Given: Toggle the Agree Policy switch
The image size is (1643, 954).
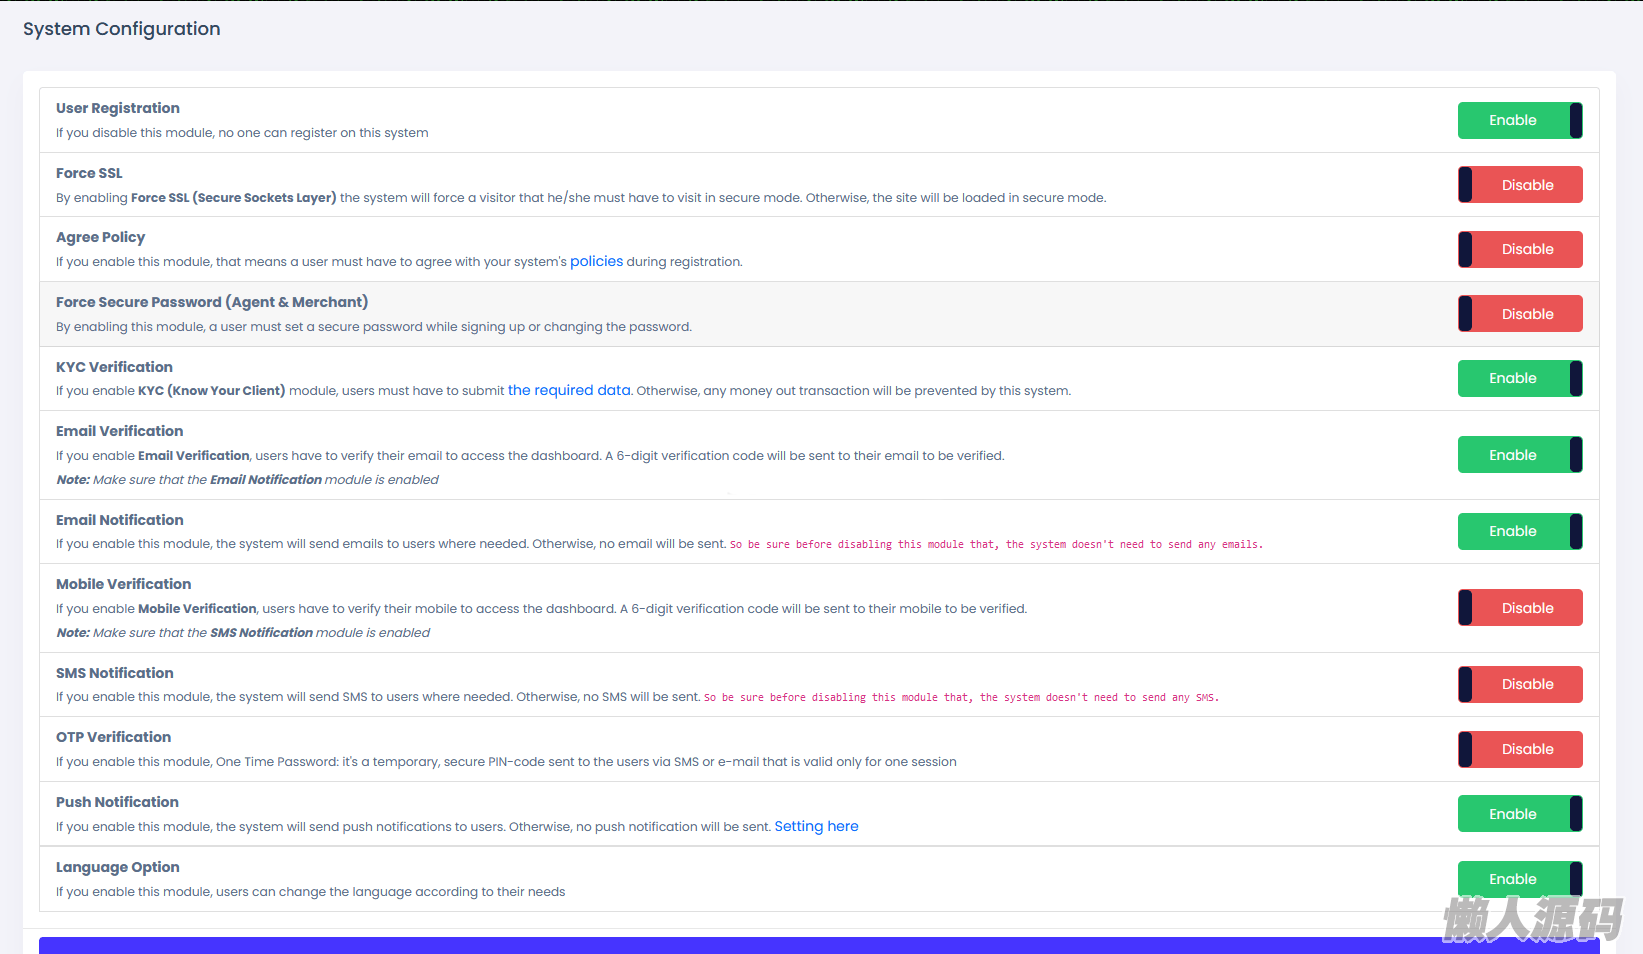Looking at the screenshot, I should (x=1520, y=249).
